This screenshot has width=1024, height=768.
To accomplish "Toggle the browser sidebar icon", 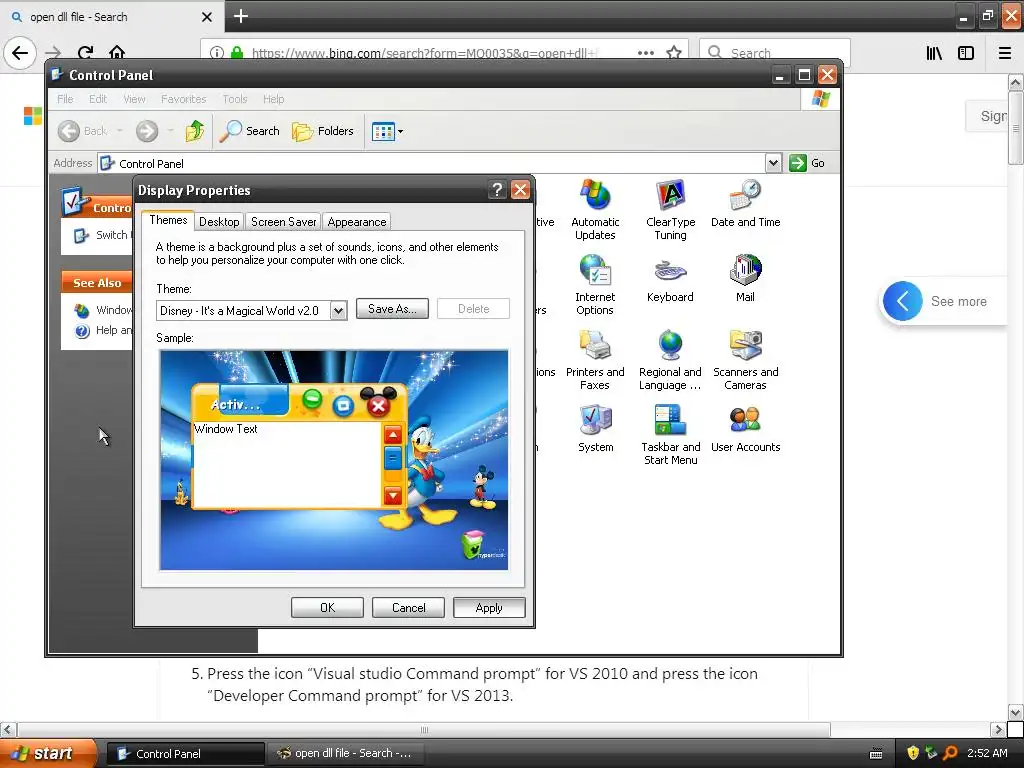I will tap(966, 53).
